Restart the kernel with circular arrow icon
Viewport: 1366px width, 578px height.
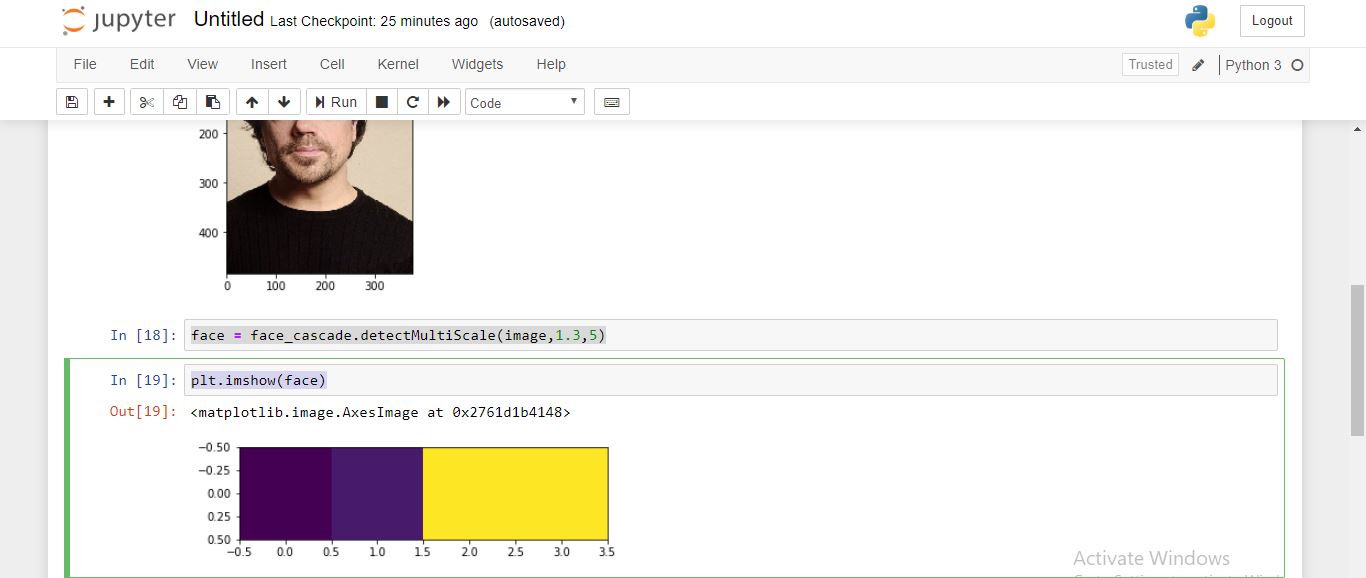point(412,102)
